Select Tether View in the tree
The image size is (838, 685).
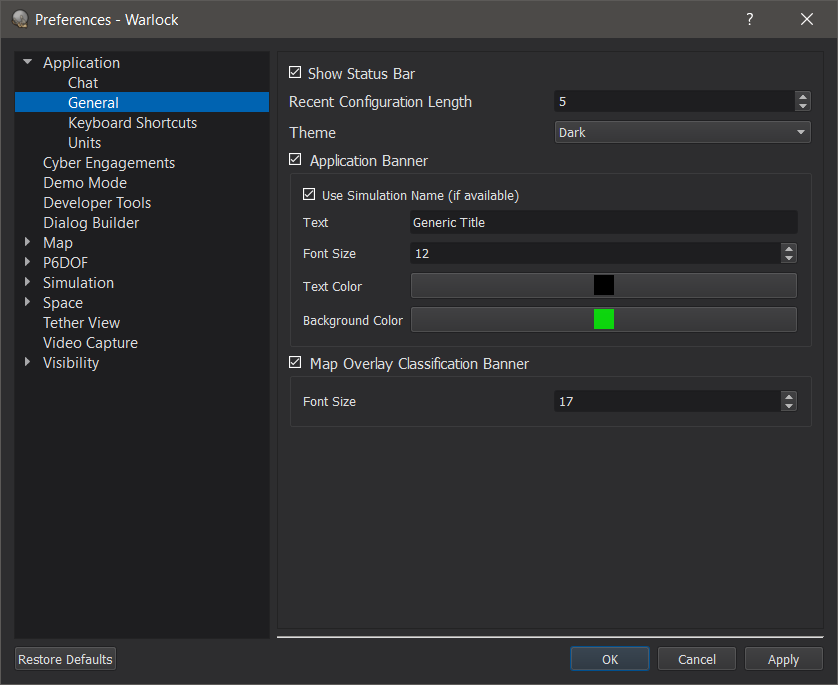point(81,323)
